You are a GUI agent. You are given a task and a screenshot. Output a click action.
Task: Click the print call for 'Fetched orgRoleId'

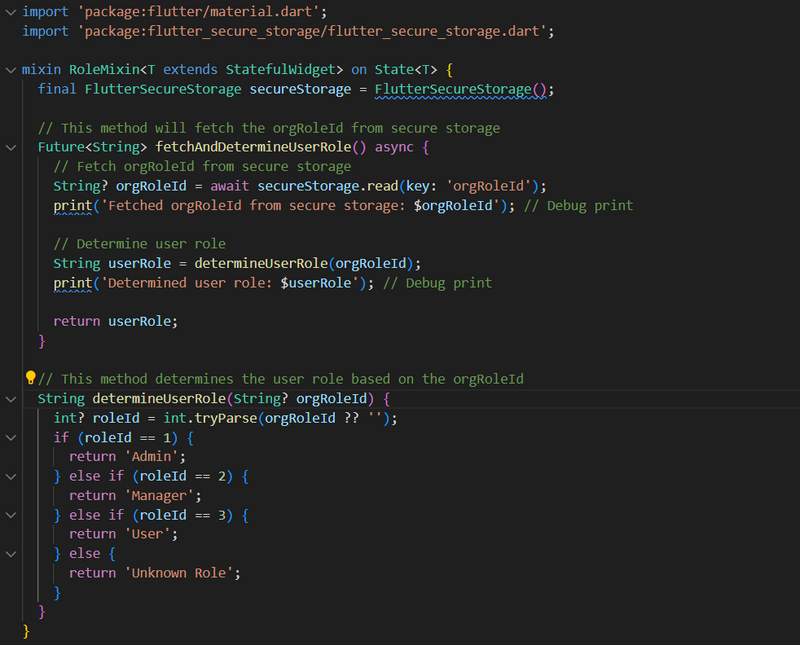coord(69,205)
